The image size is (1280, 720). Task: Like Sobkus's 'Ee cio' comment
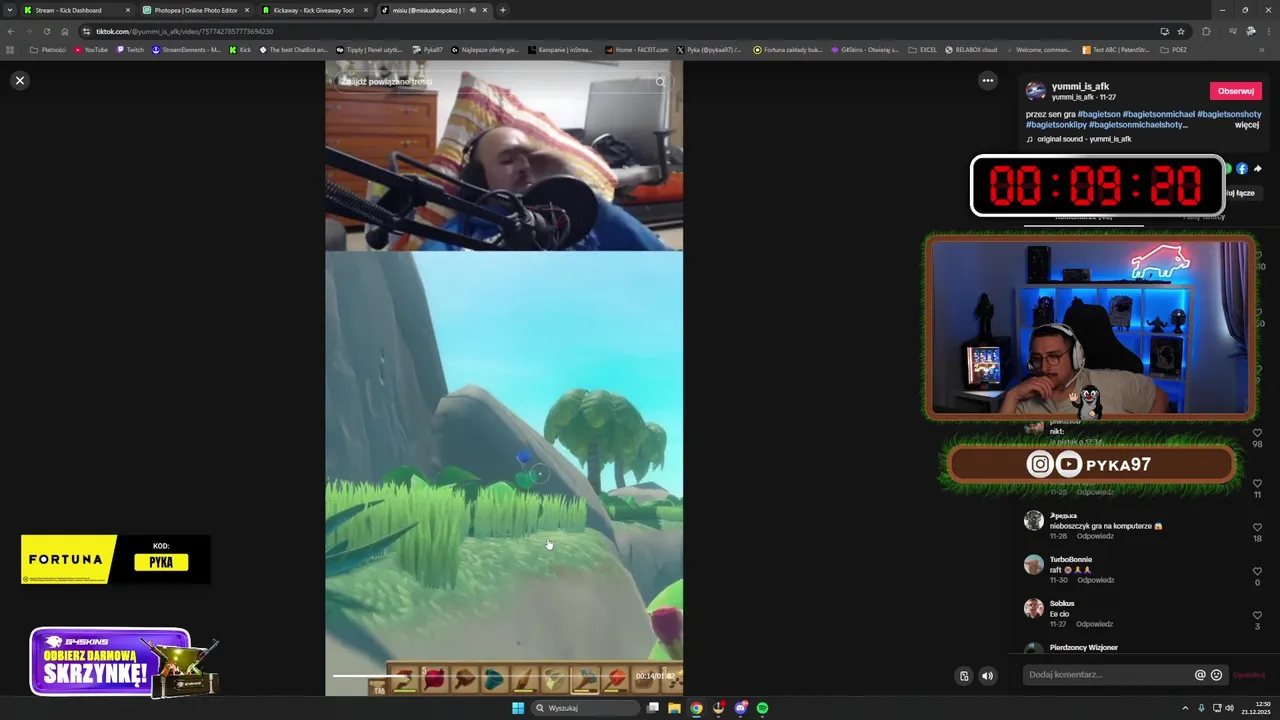coord(1257,615)
